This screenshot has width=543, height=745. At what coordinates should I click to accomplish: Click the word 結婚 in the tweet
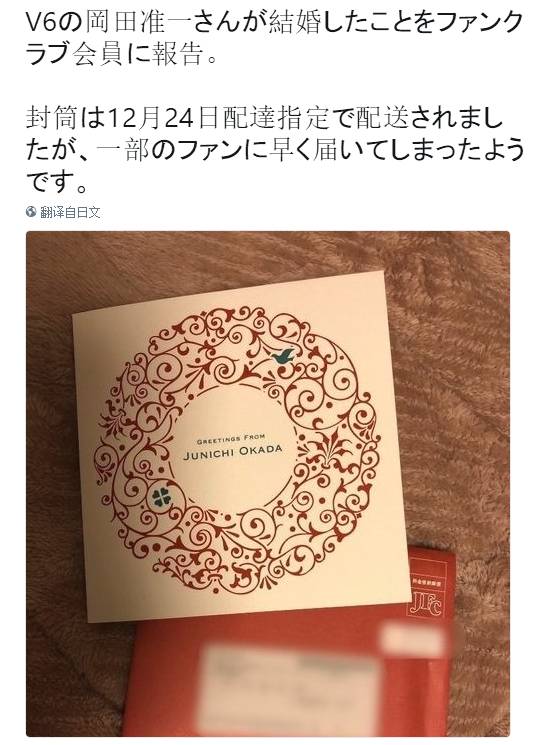295,23
